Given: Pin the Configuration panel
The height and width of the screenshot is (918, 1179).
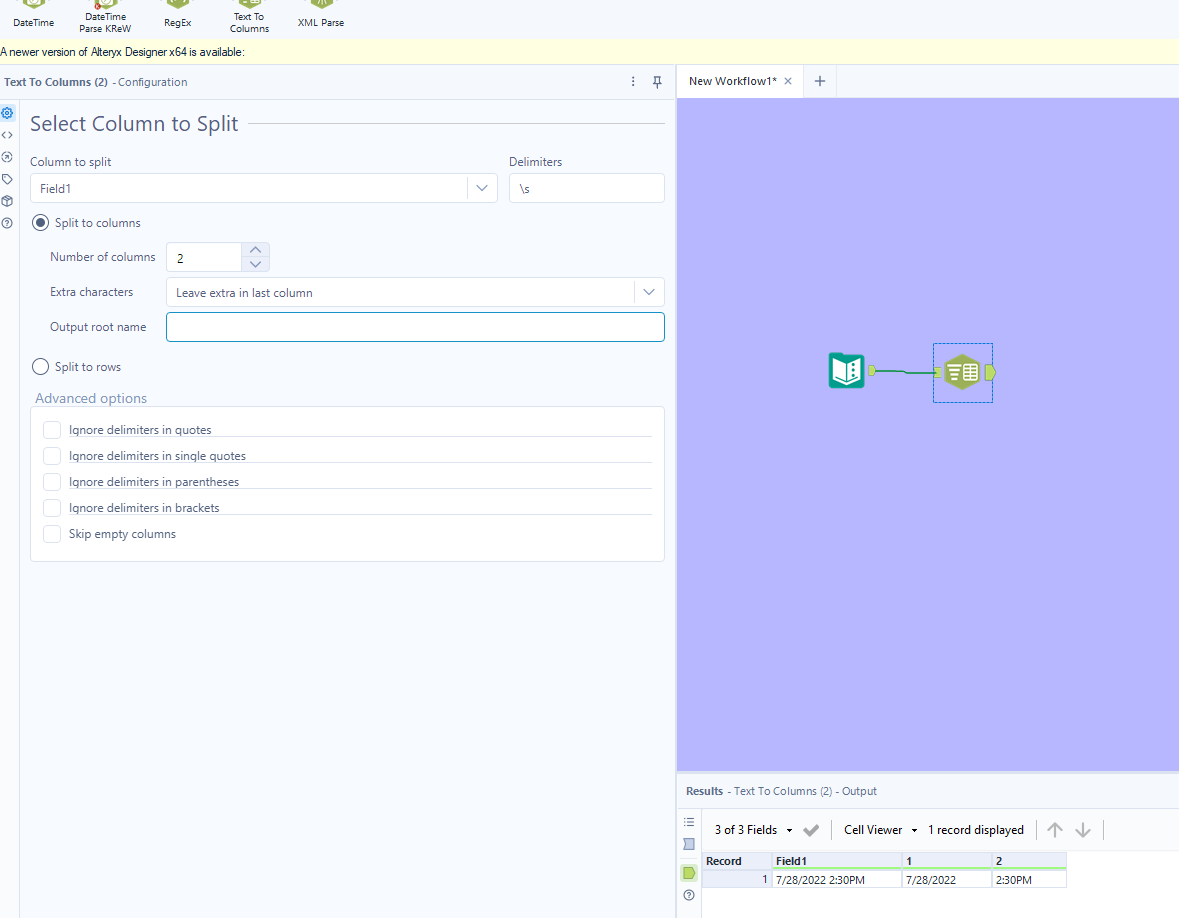Looking at the screenshot, I should [657, 82].
